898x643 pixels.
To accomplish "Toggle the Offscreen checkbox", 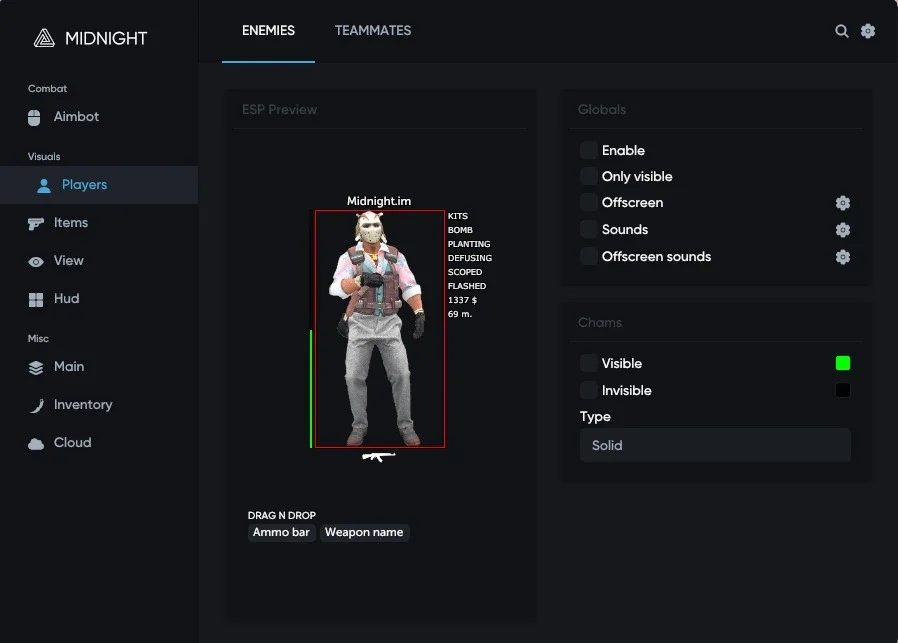I will pos(588,202).
